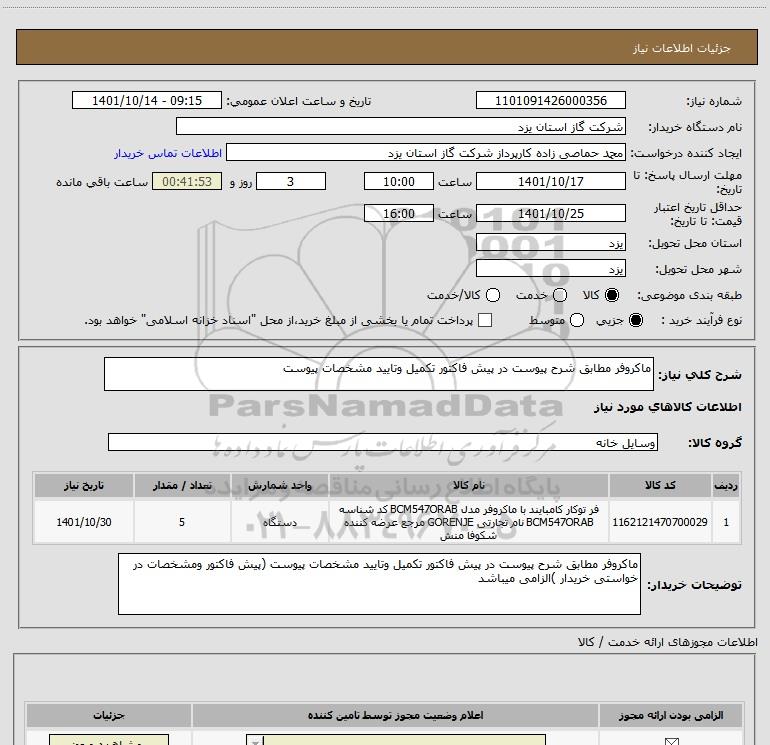Viewport: 770px width, 745px height.
Task: Choose the متوسط purchase type radio
Action: pos(577,320)
